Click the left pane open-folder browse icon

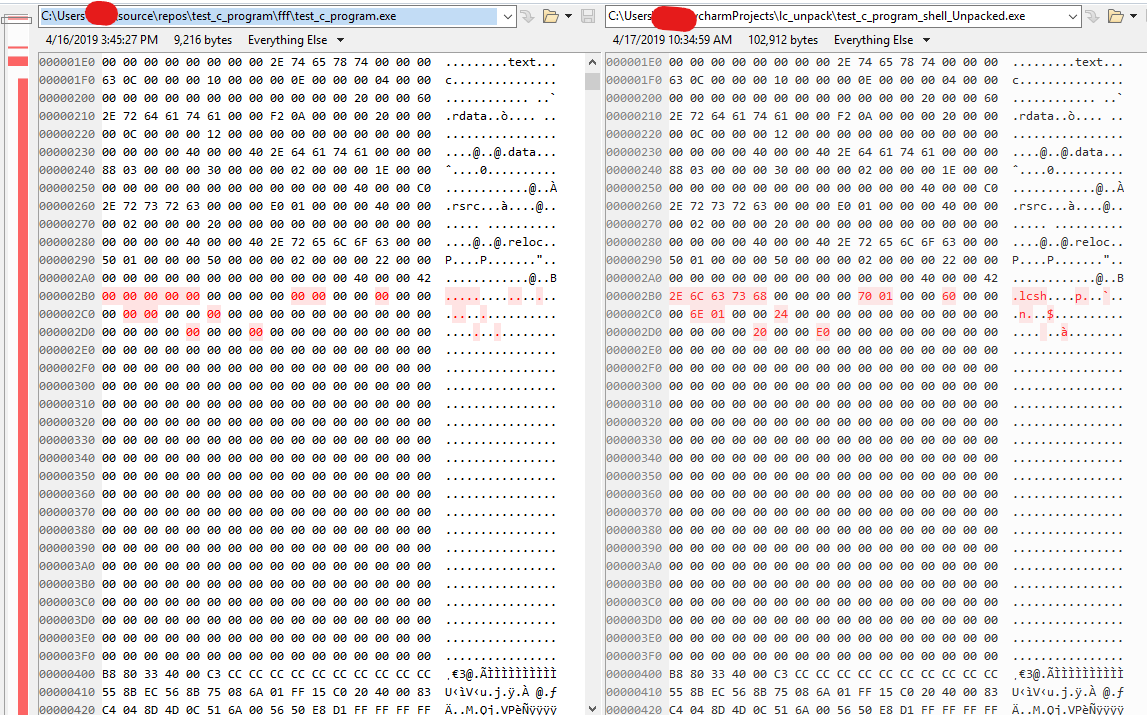[x=551, y=16]
